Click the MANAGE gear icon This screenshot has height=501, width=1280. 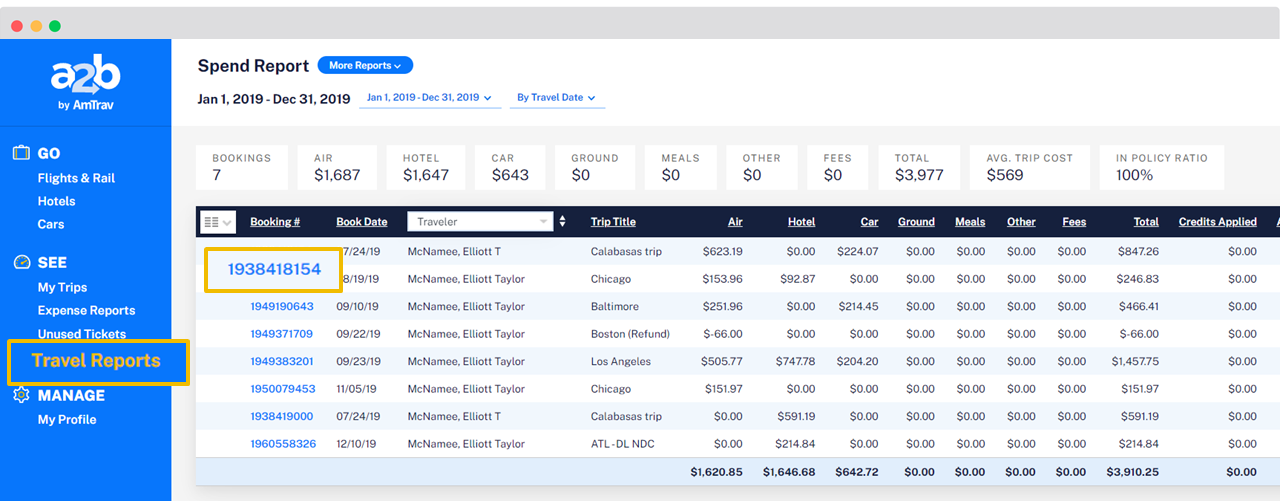click(21, 395)
